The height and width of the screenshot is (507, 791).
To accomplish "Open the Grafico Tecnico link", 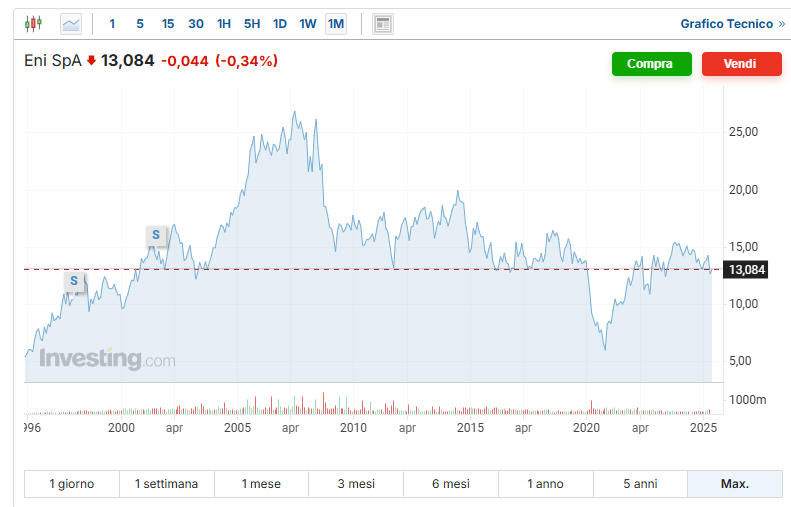I will (732, 24).
